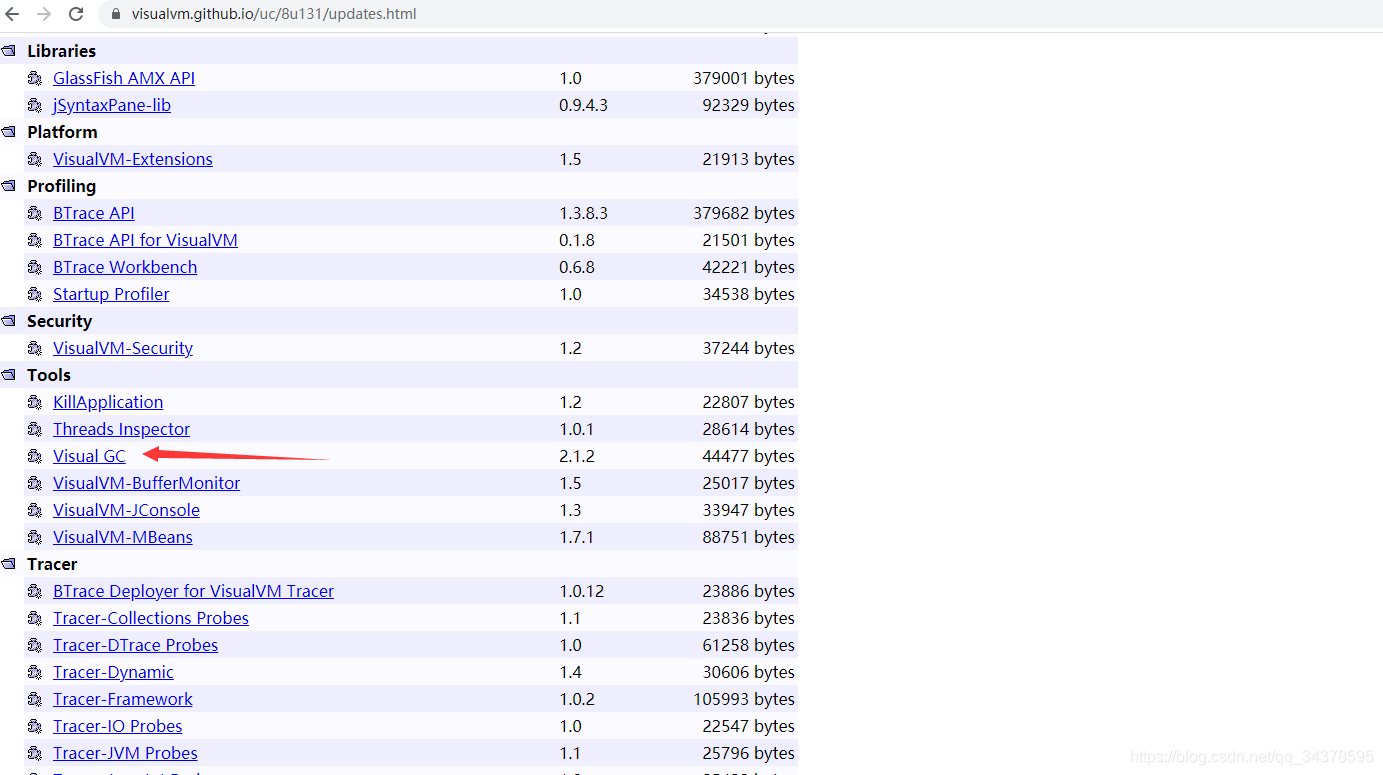Open the BTrace Workbench link
This screenshot has width=1383, height=775.
[x=125, y=267]
